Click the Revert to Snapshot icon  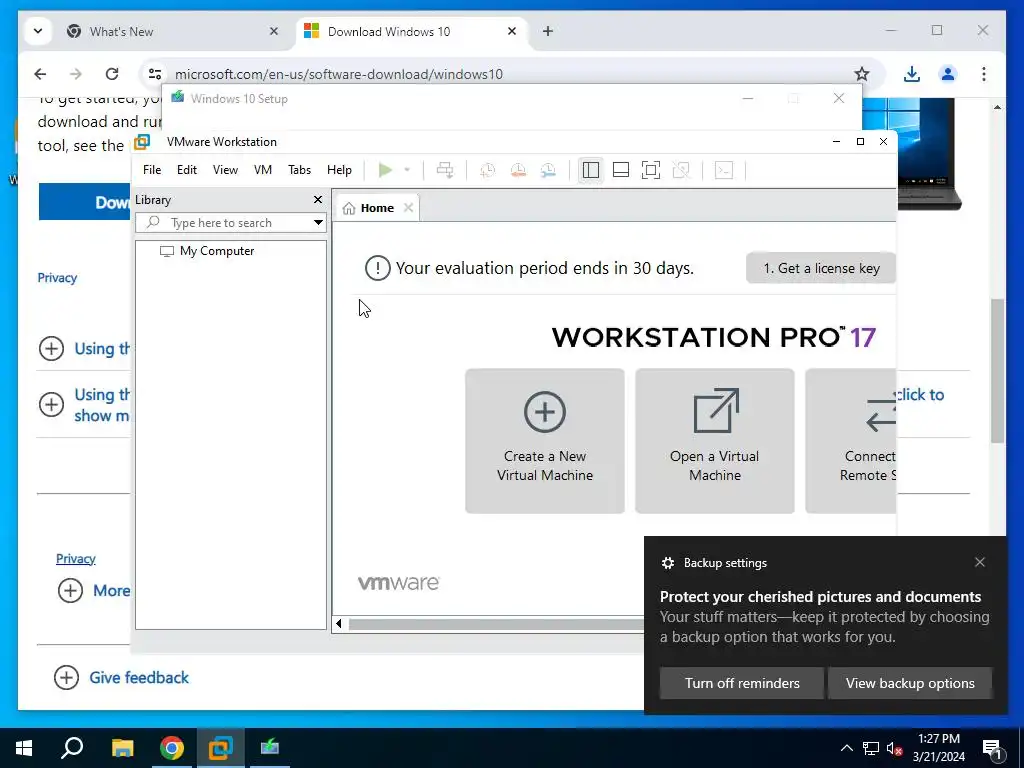[518, 170]
